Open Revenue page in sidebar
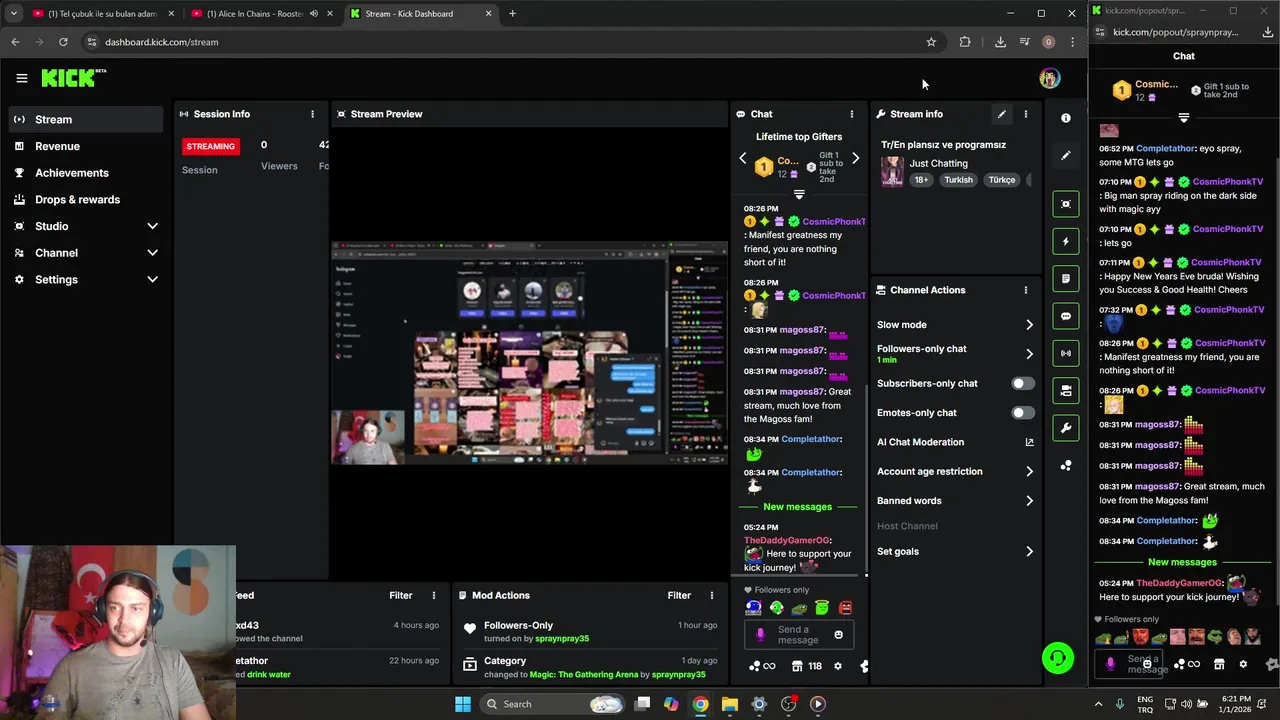 click(86, 146)
